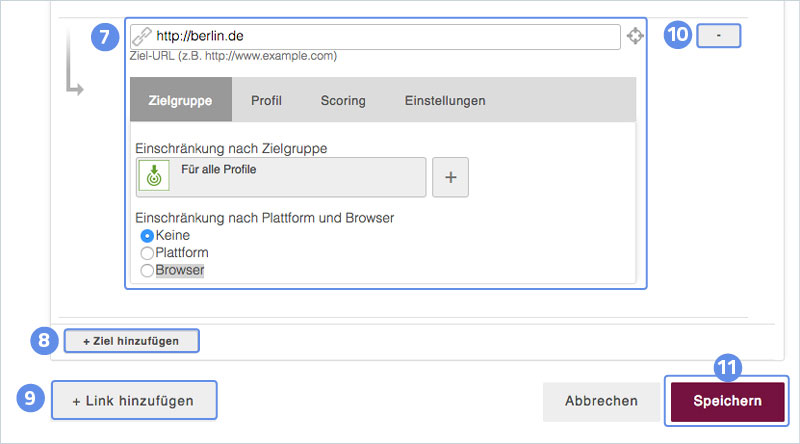This screenshot has width=800, height=444.
Task: Focus the Ziel-URL input field
Action: tap(385, 37)
